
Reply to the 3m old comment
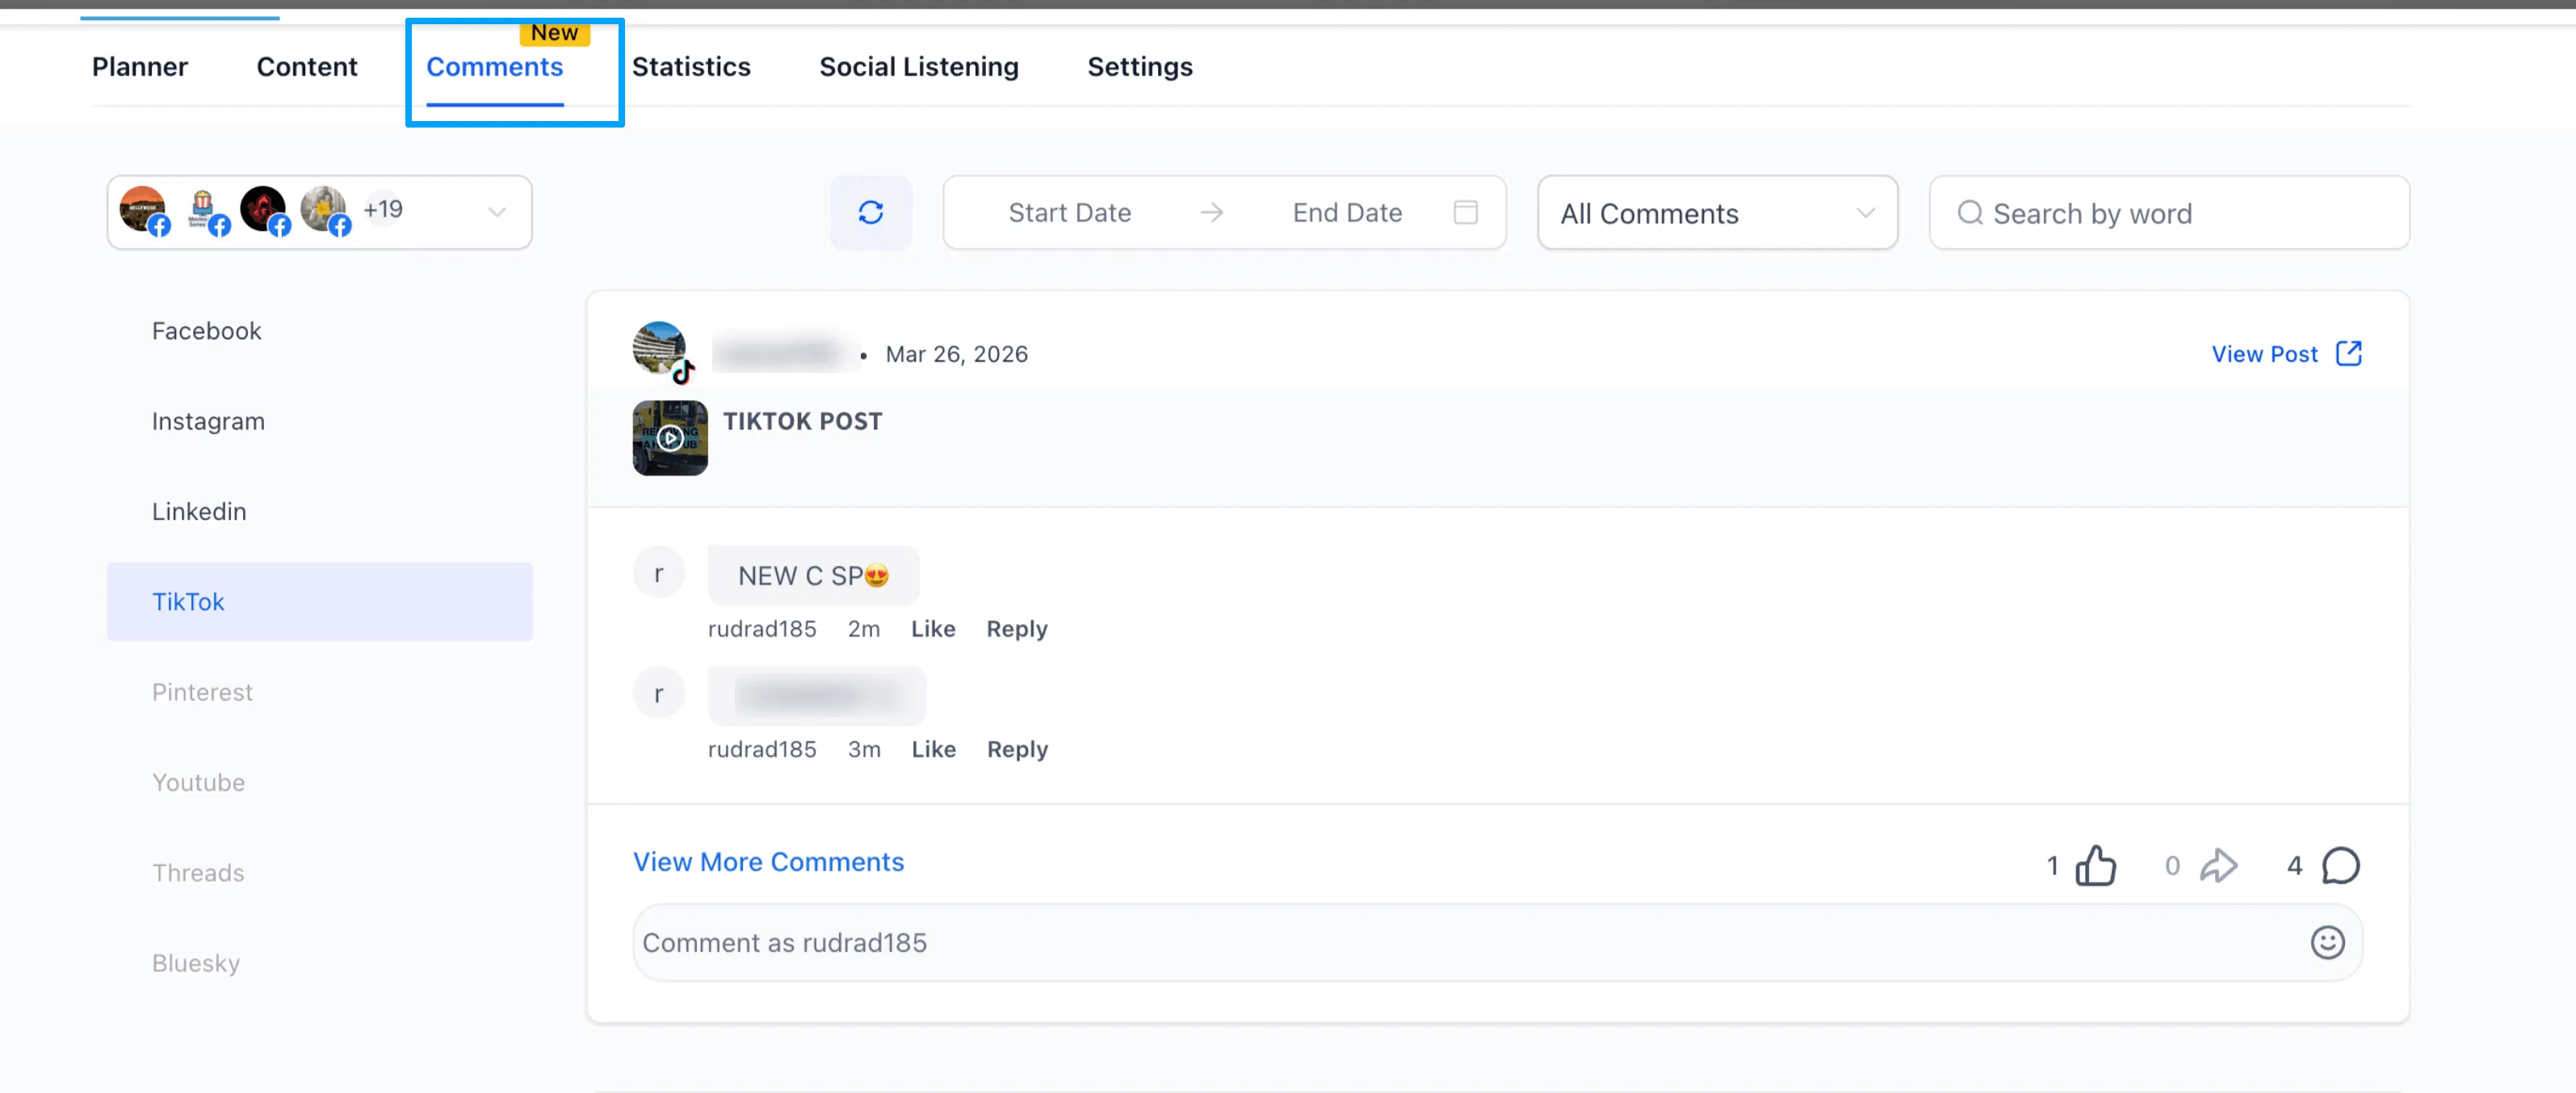[x=1017, y=748]
